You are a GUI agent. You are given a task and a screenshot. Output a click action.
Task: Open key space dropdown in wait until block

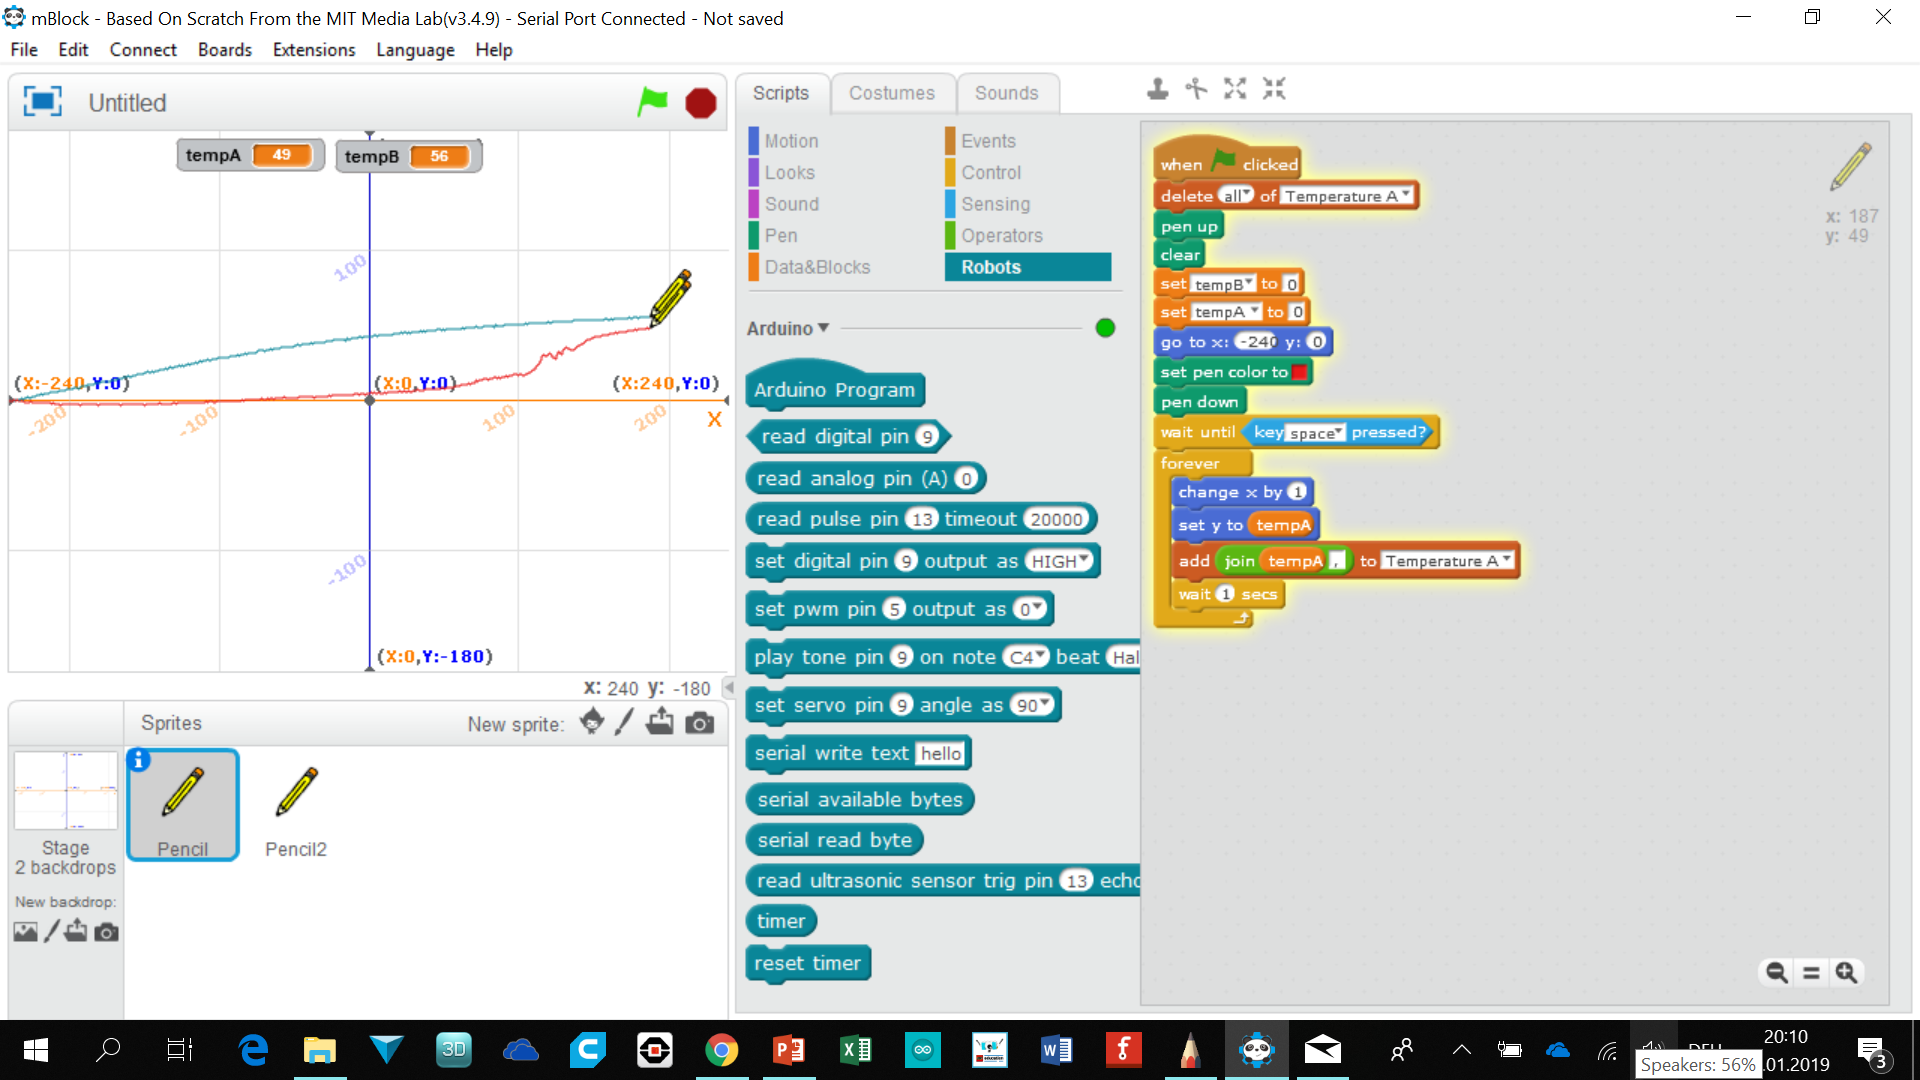pyautogui.click(x=1315, y=433)
